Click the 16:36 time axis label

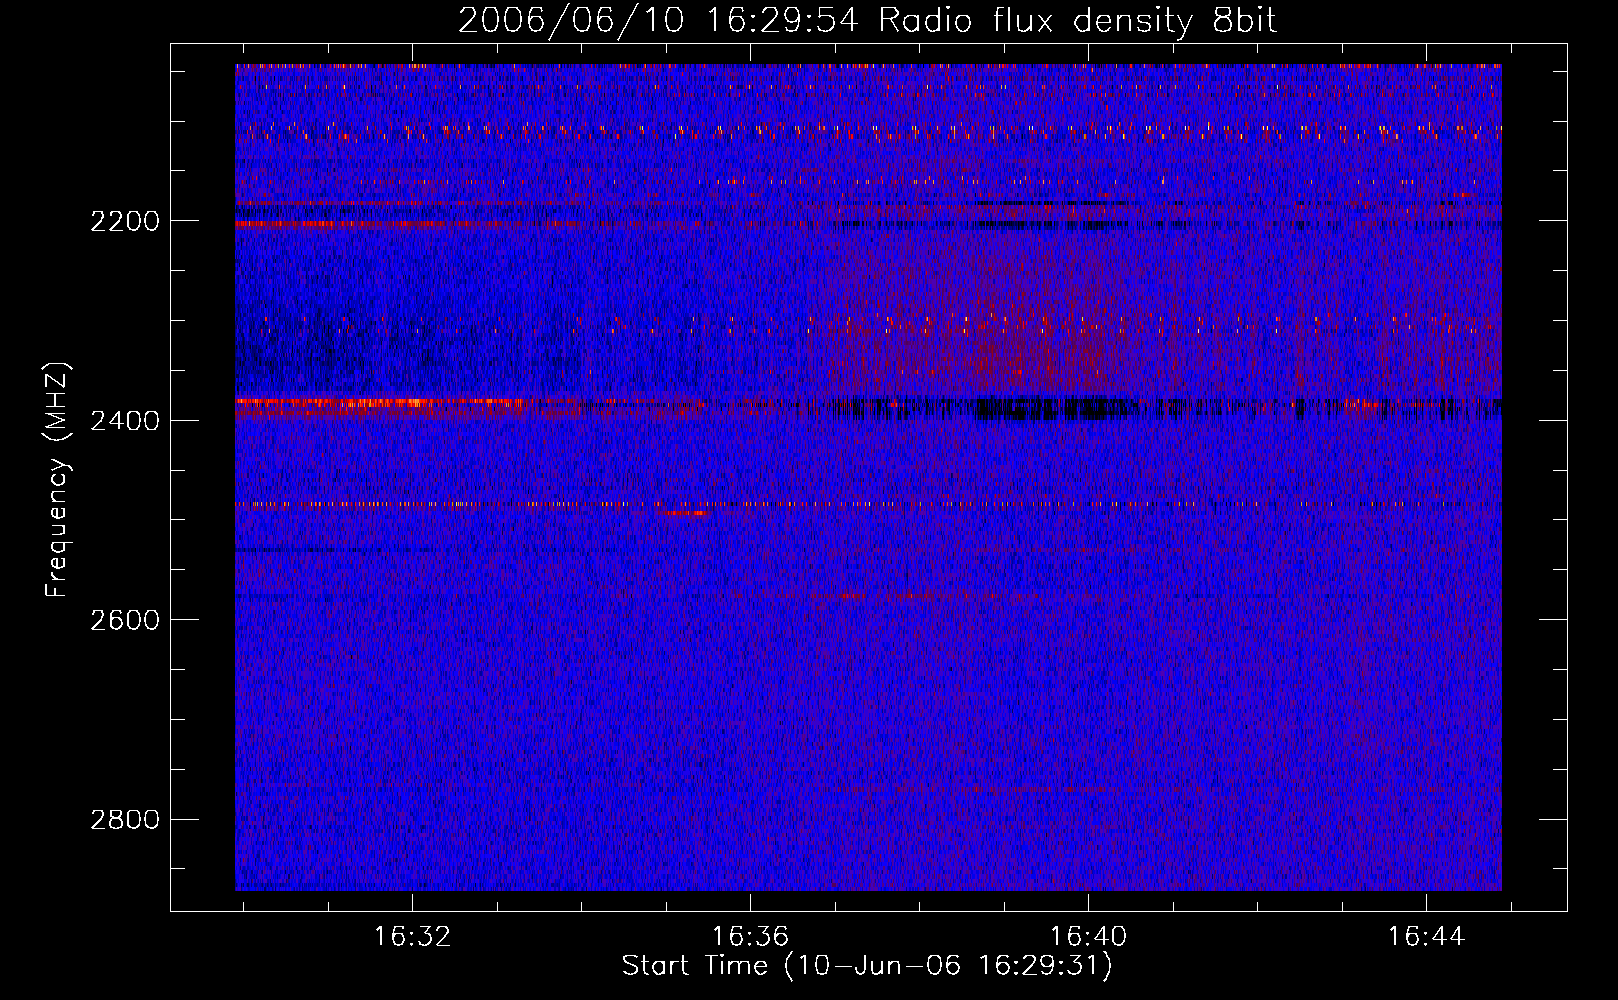click(x=750, y=937)
